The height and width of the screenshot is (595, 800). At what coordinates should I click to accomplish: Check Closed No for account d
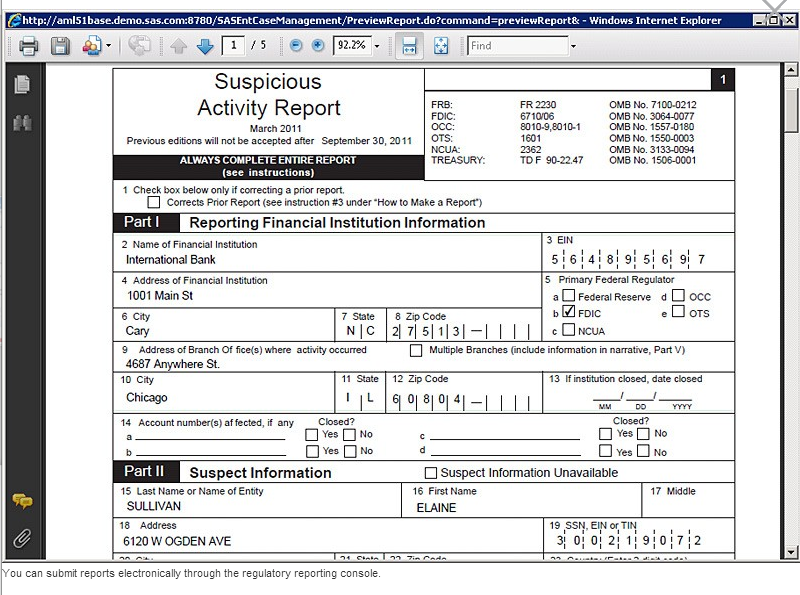(x=644, y=451)
